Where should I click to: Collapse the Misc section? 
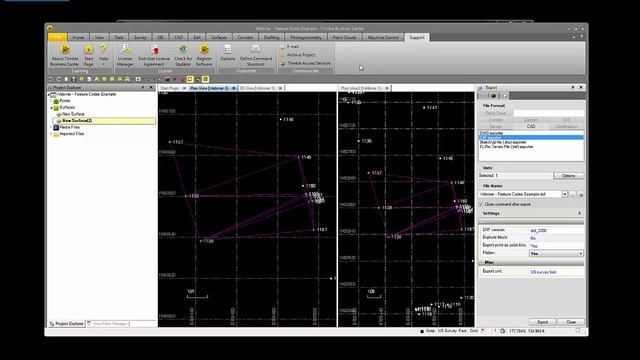(482, 262)
